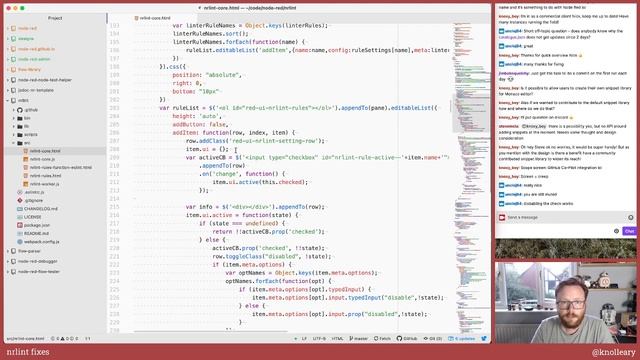Click the 'addButton: false,' code line
The image size is (640, 360).
pos(200,124)
